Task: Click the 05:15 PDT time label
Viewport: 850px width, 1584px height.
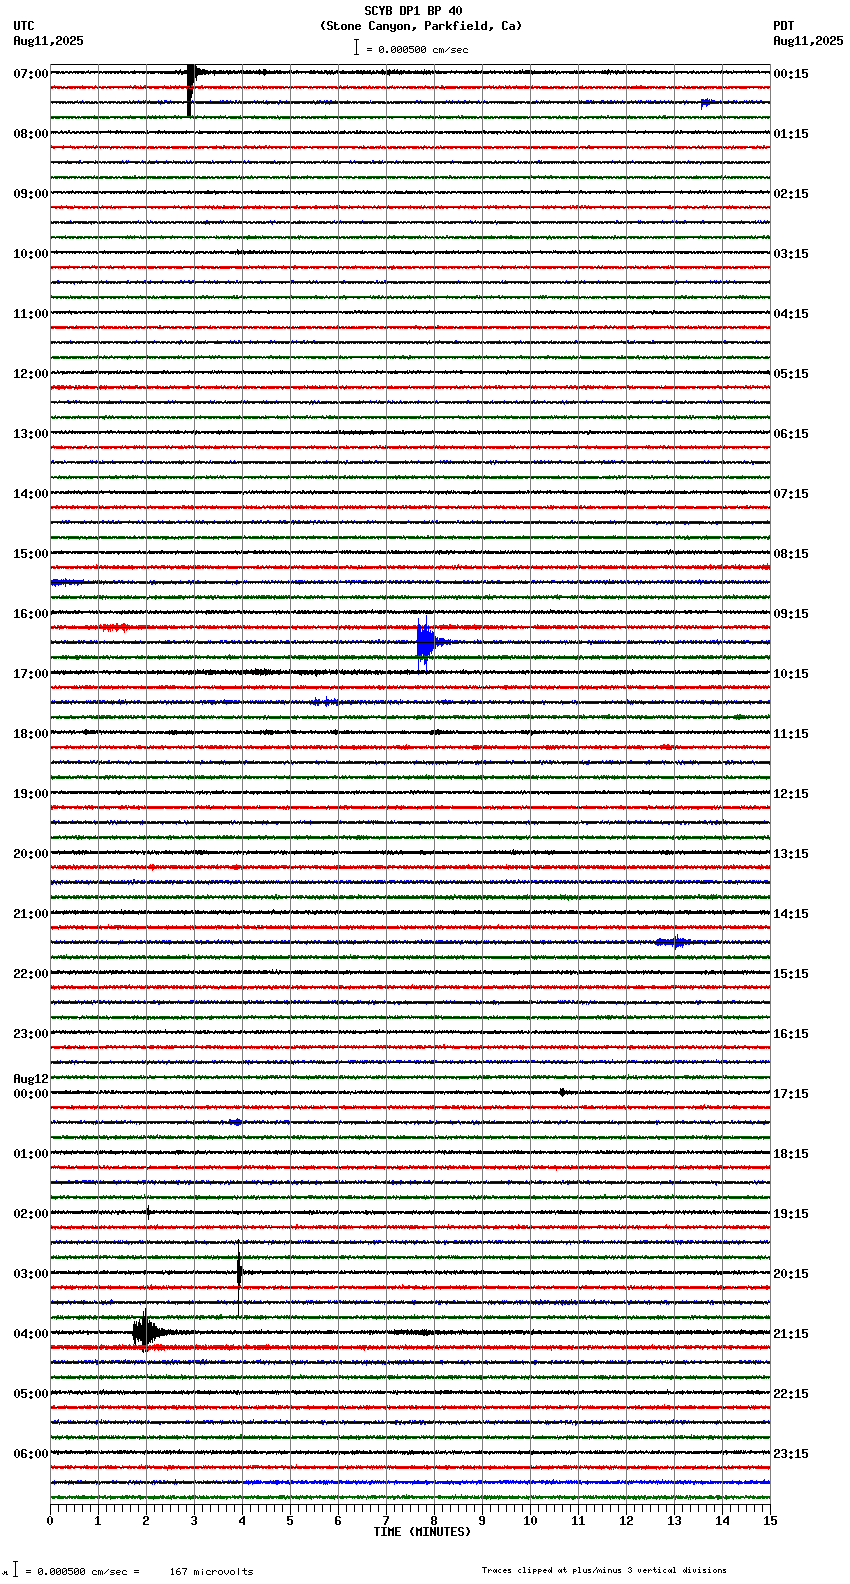Action: point(791,374)
